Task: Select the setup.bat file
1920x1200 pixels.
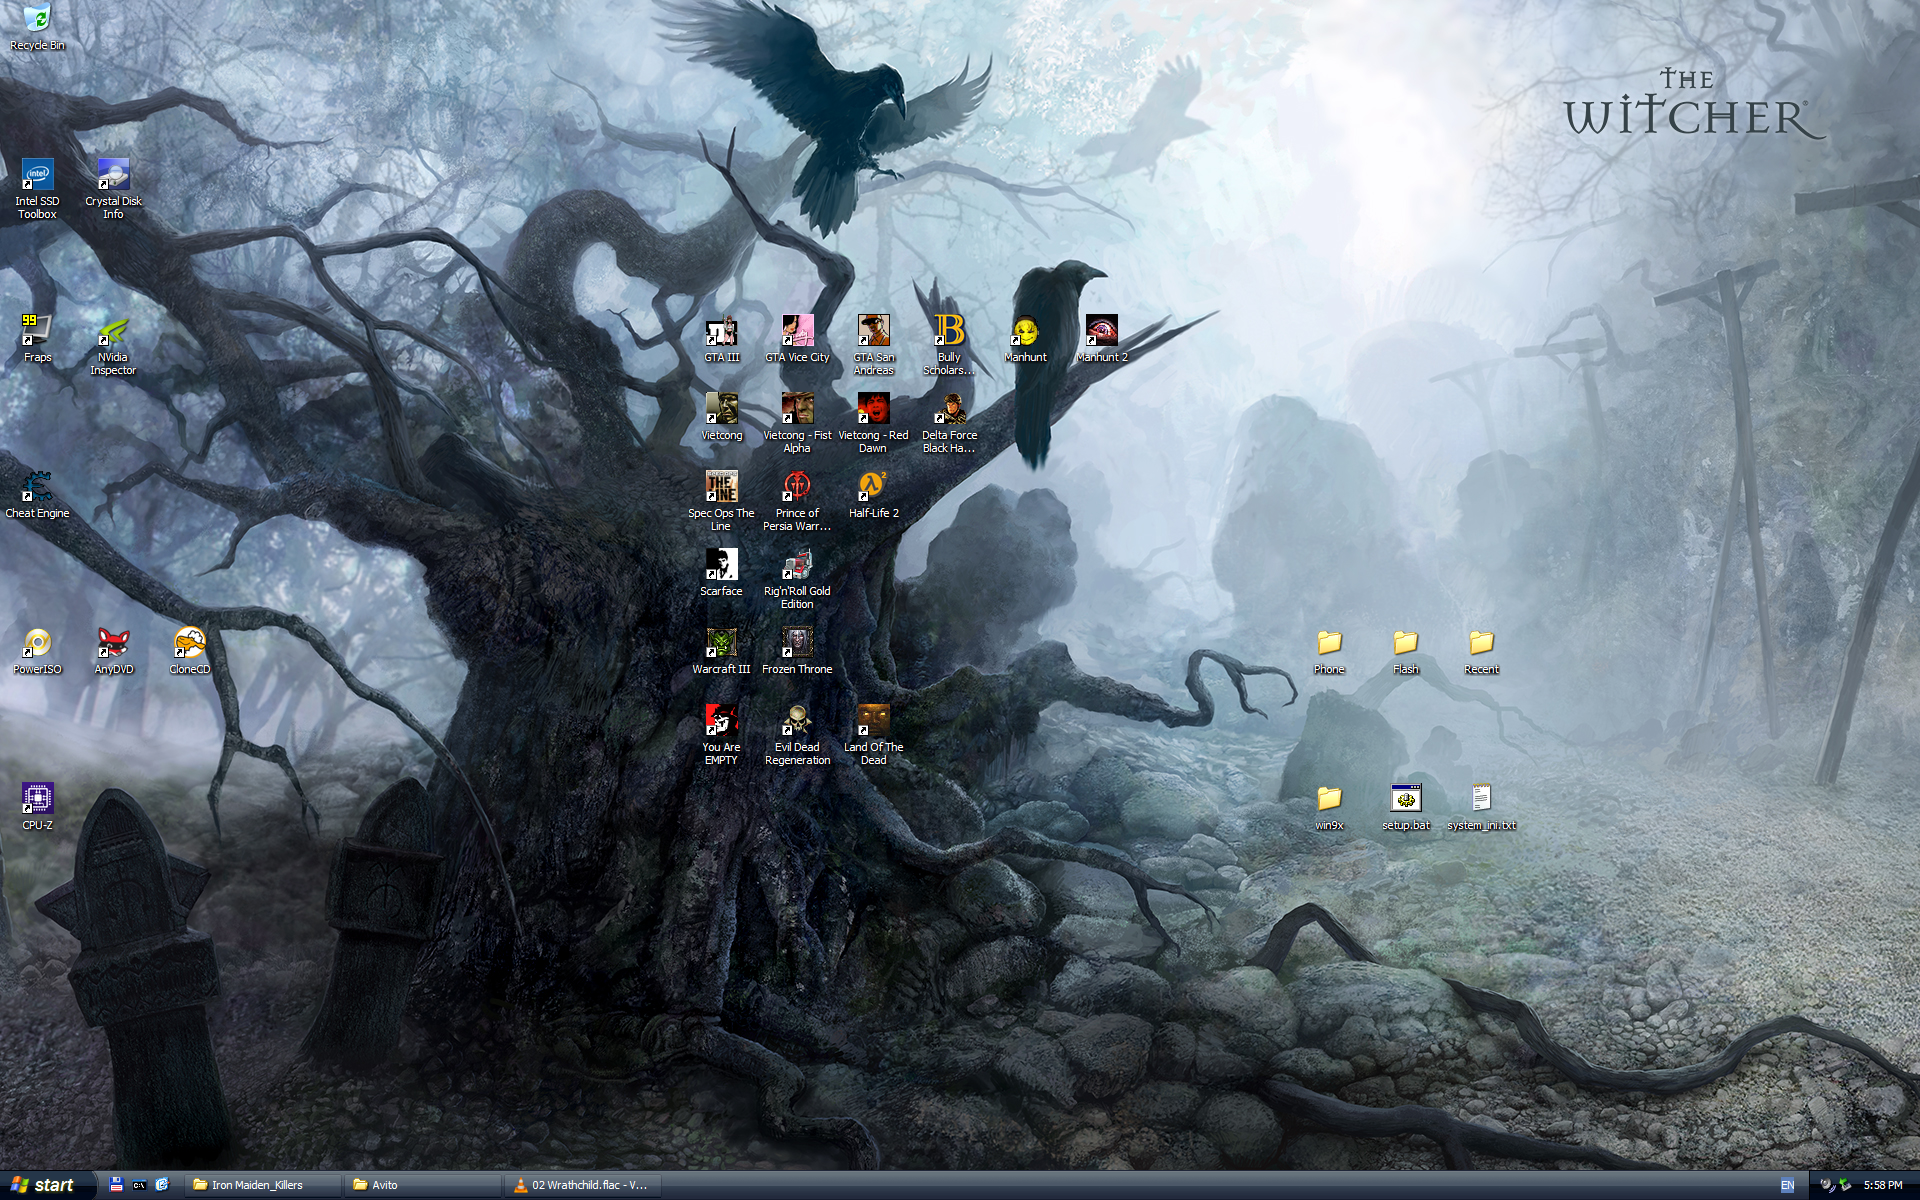Action: coord(1405,799)
